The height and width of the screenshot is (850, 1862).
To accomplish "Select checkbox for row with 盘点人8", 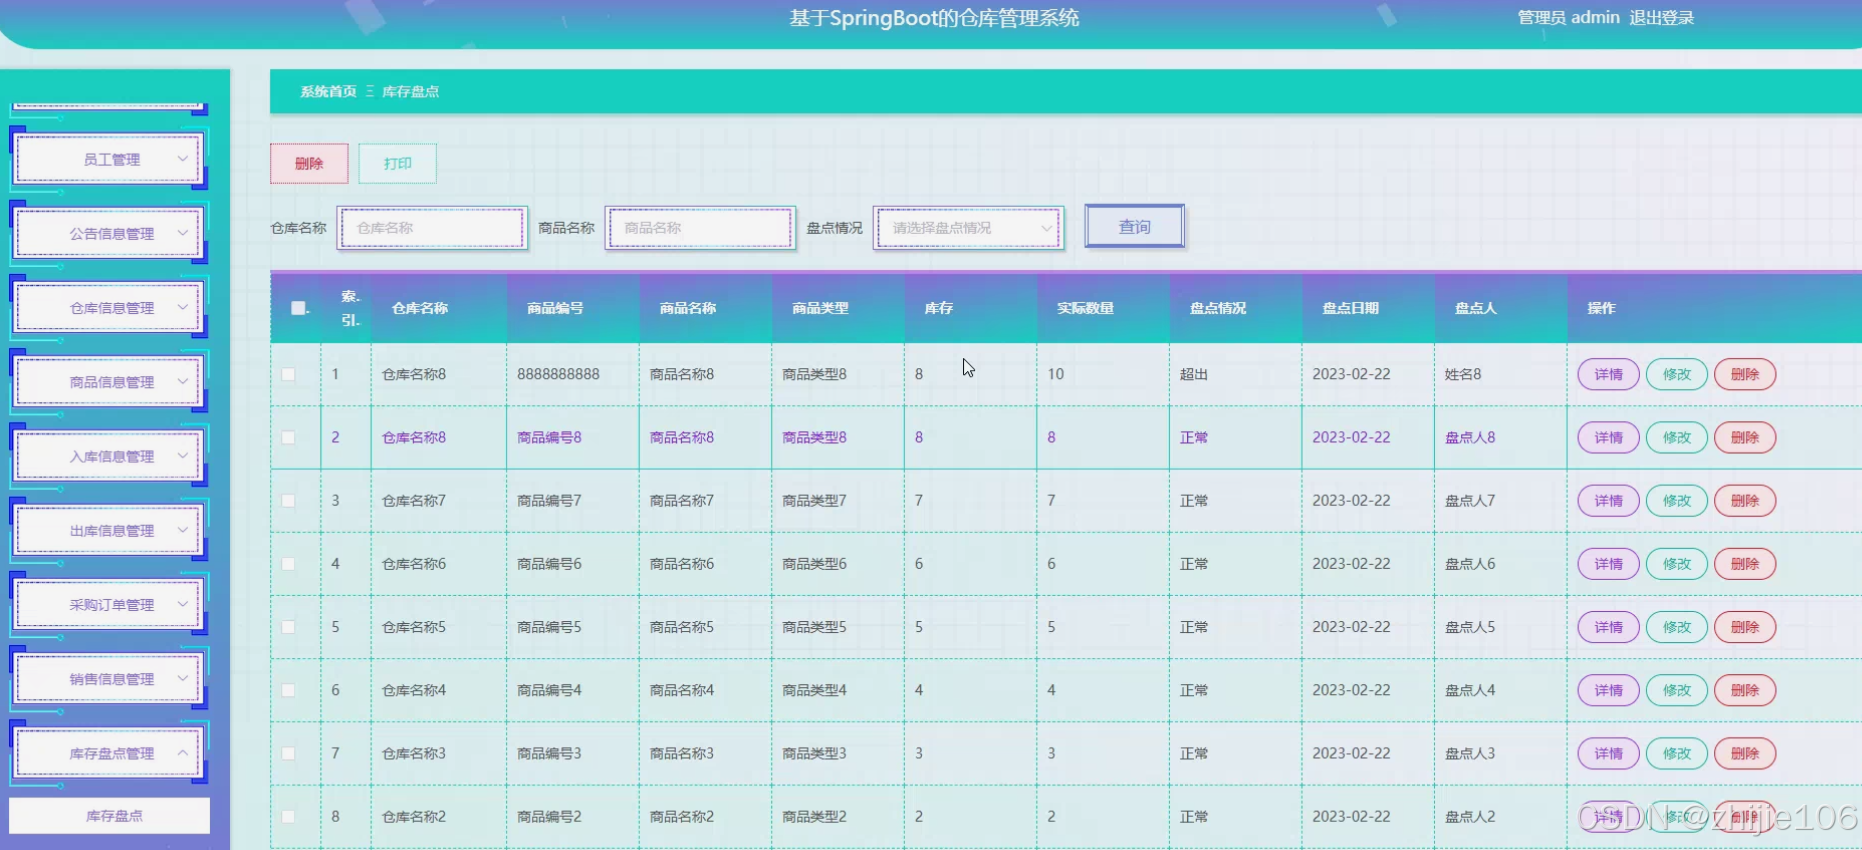I will (x=288, y=437).
